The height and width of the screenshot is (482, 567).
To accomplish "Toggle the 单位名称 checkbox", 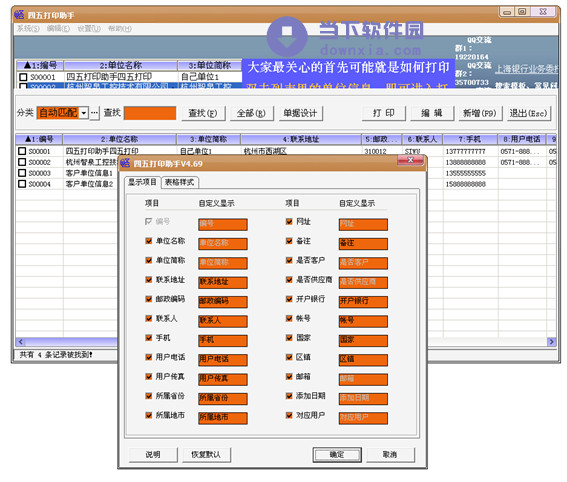I will click(x=149, y=241).
